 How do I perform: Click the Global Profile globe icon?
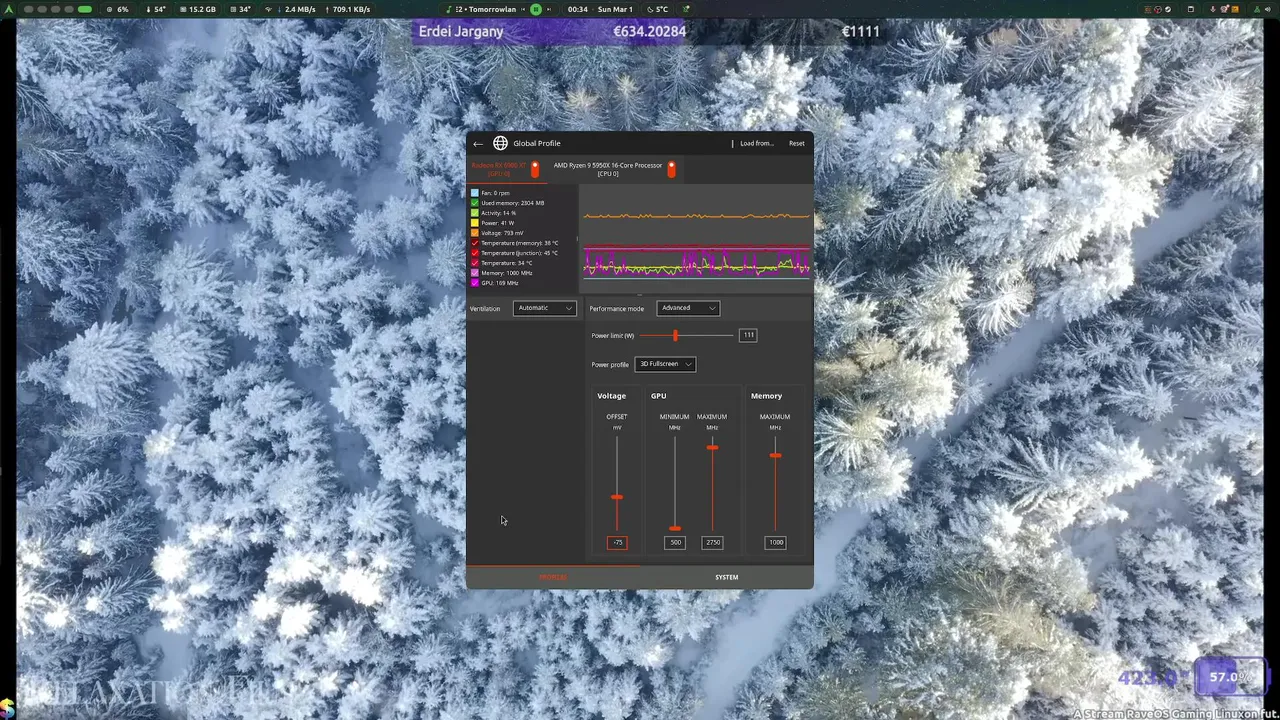(500, 143)
